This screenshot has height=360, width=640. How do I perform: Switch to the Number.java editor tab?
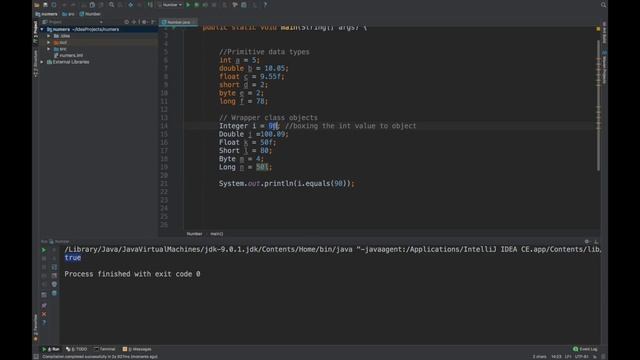pyautogui.click(x=178, y=22)
